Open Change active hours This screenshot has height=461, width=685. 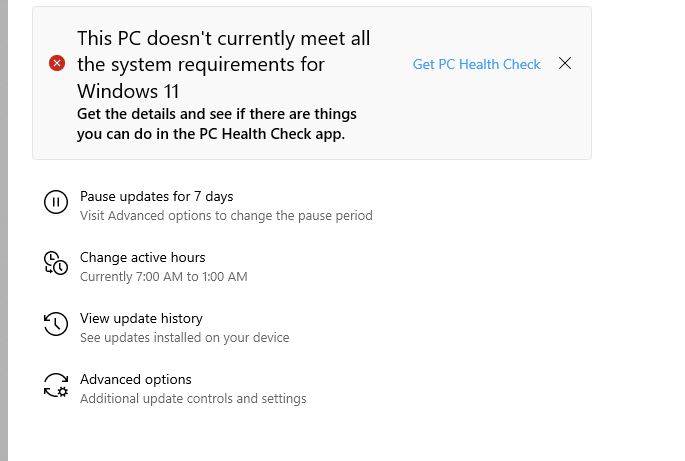click(142, 257)
